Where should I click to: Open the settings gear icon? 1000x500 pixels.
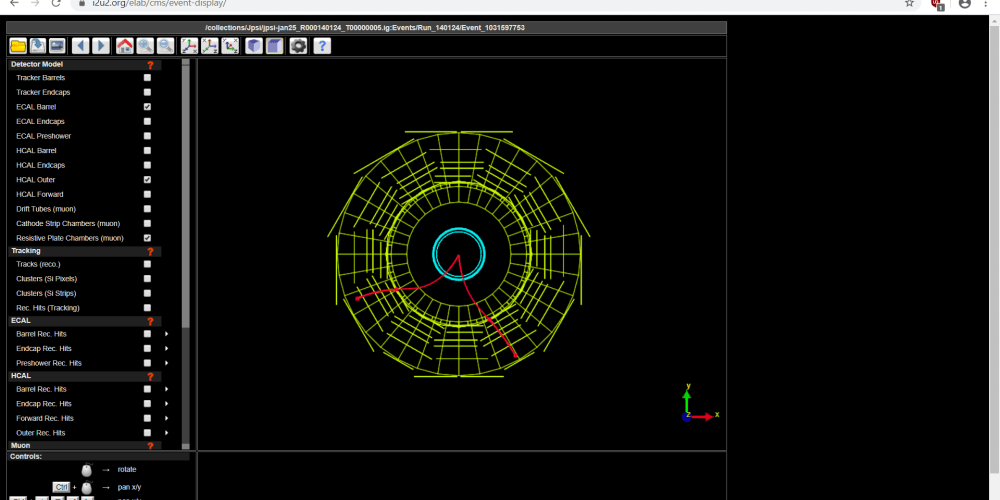click(x=298, y=46)
